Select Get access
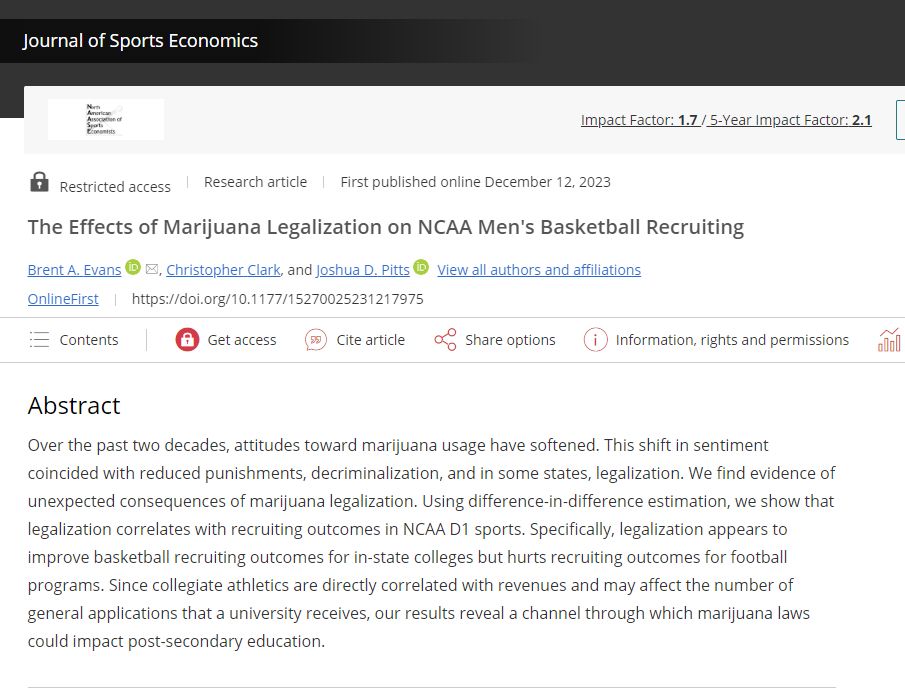Image resolution: width=905 pixels, height=700 pixels. 226,339
